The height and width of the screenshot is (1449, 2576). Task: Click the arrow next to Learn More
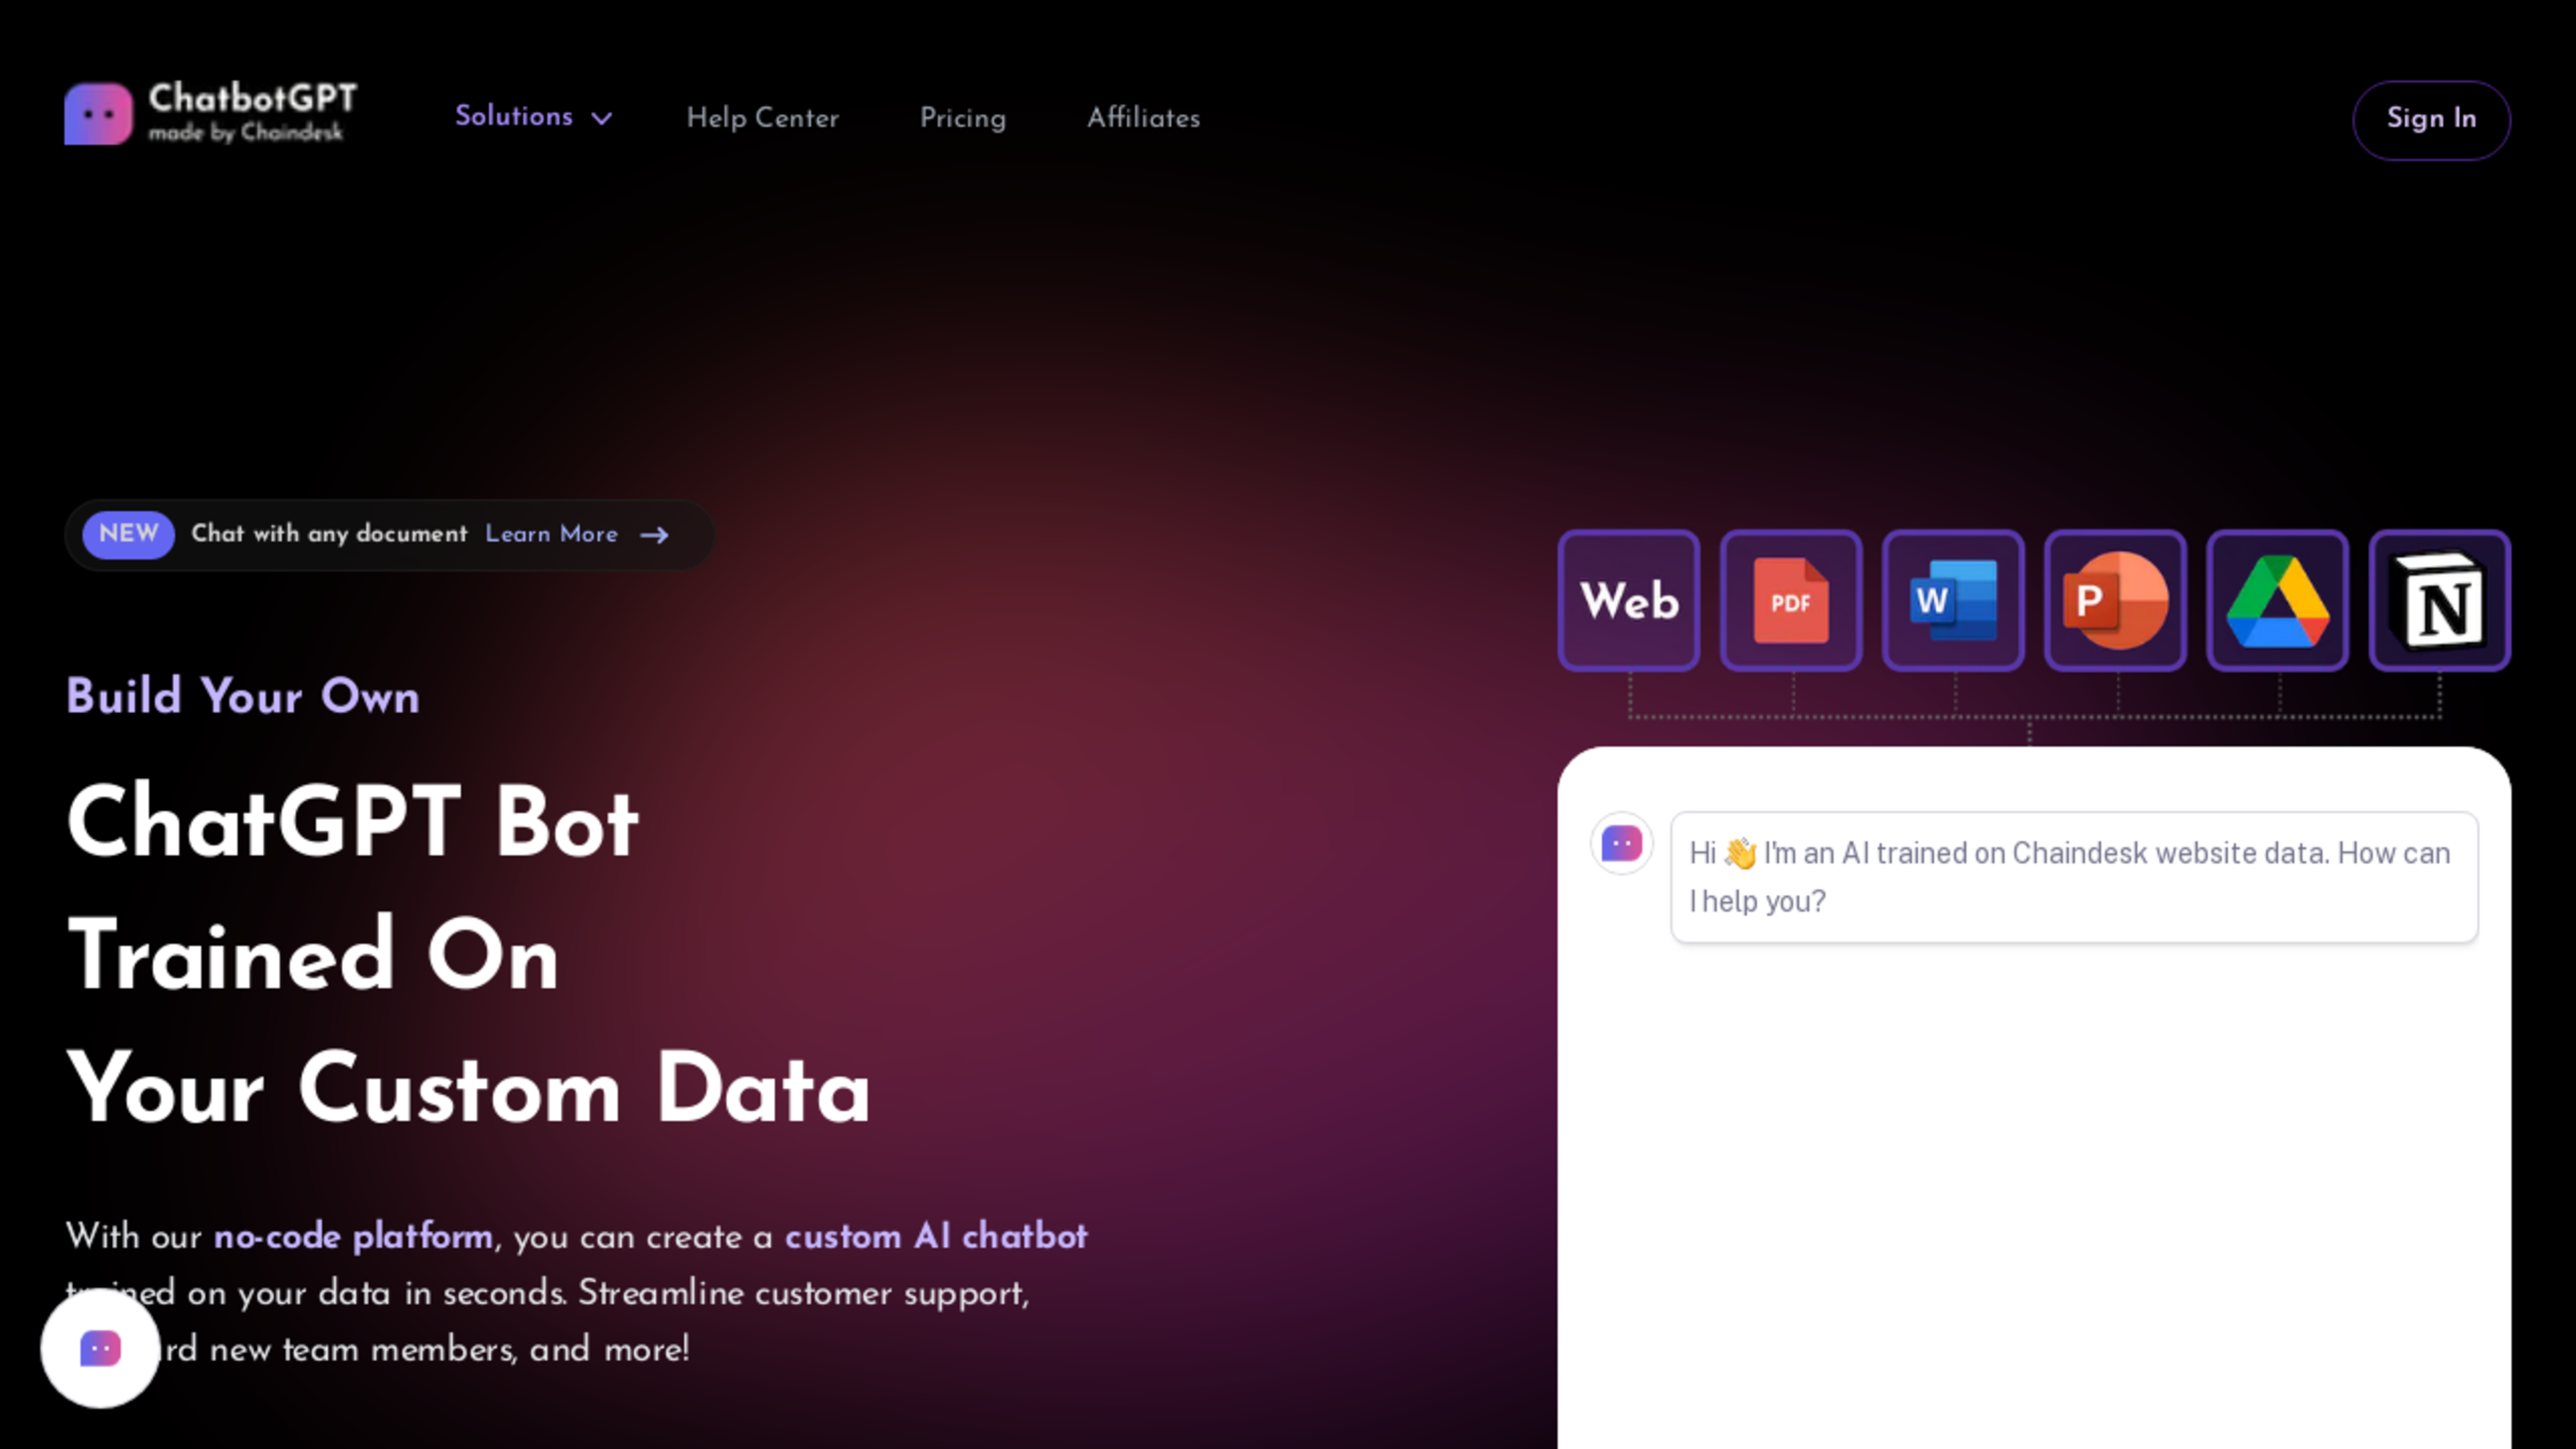click(654, 535)
